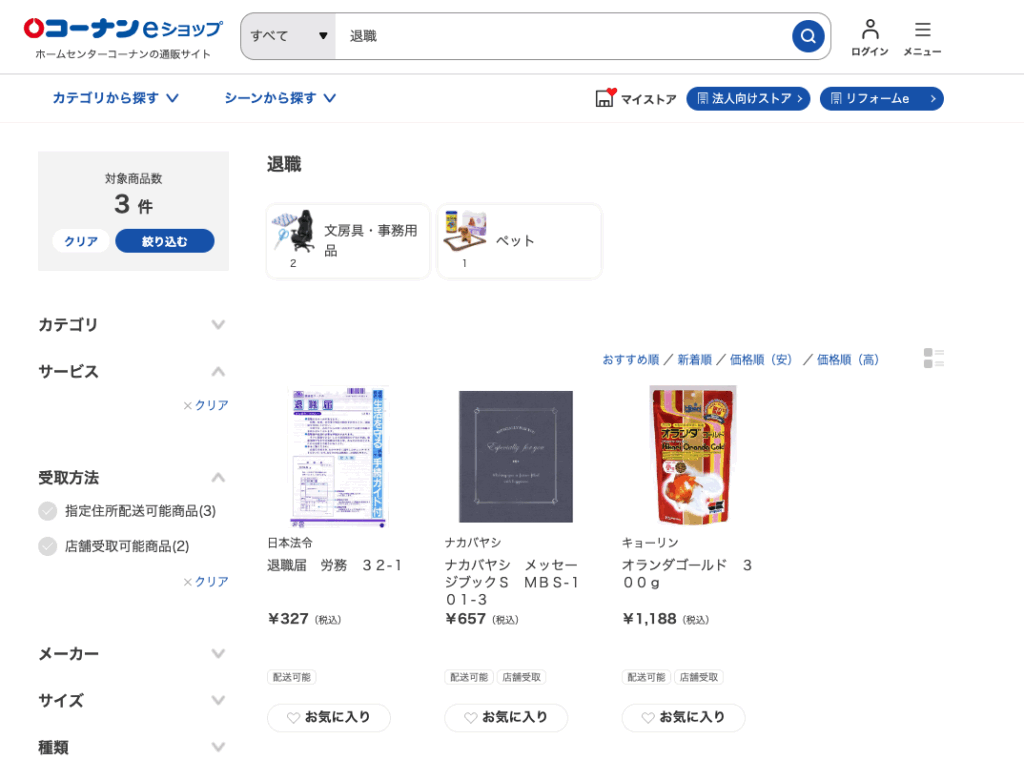Click the 日本法令 brand name
This screenshot has height=760, width=1024.
(x=290, y=543)
